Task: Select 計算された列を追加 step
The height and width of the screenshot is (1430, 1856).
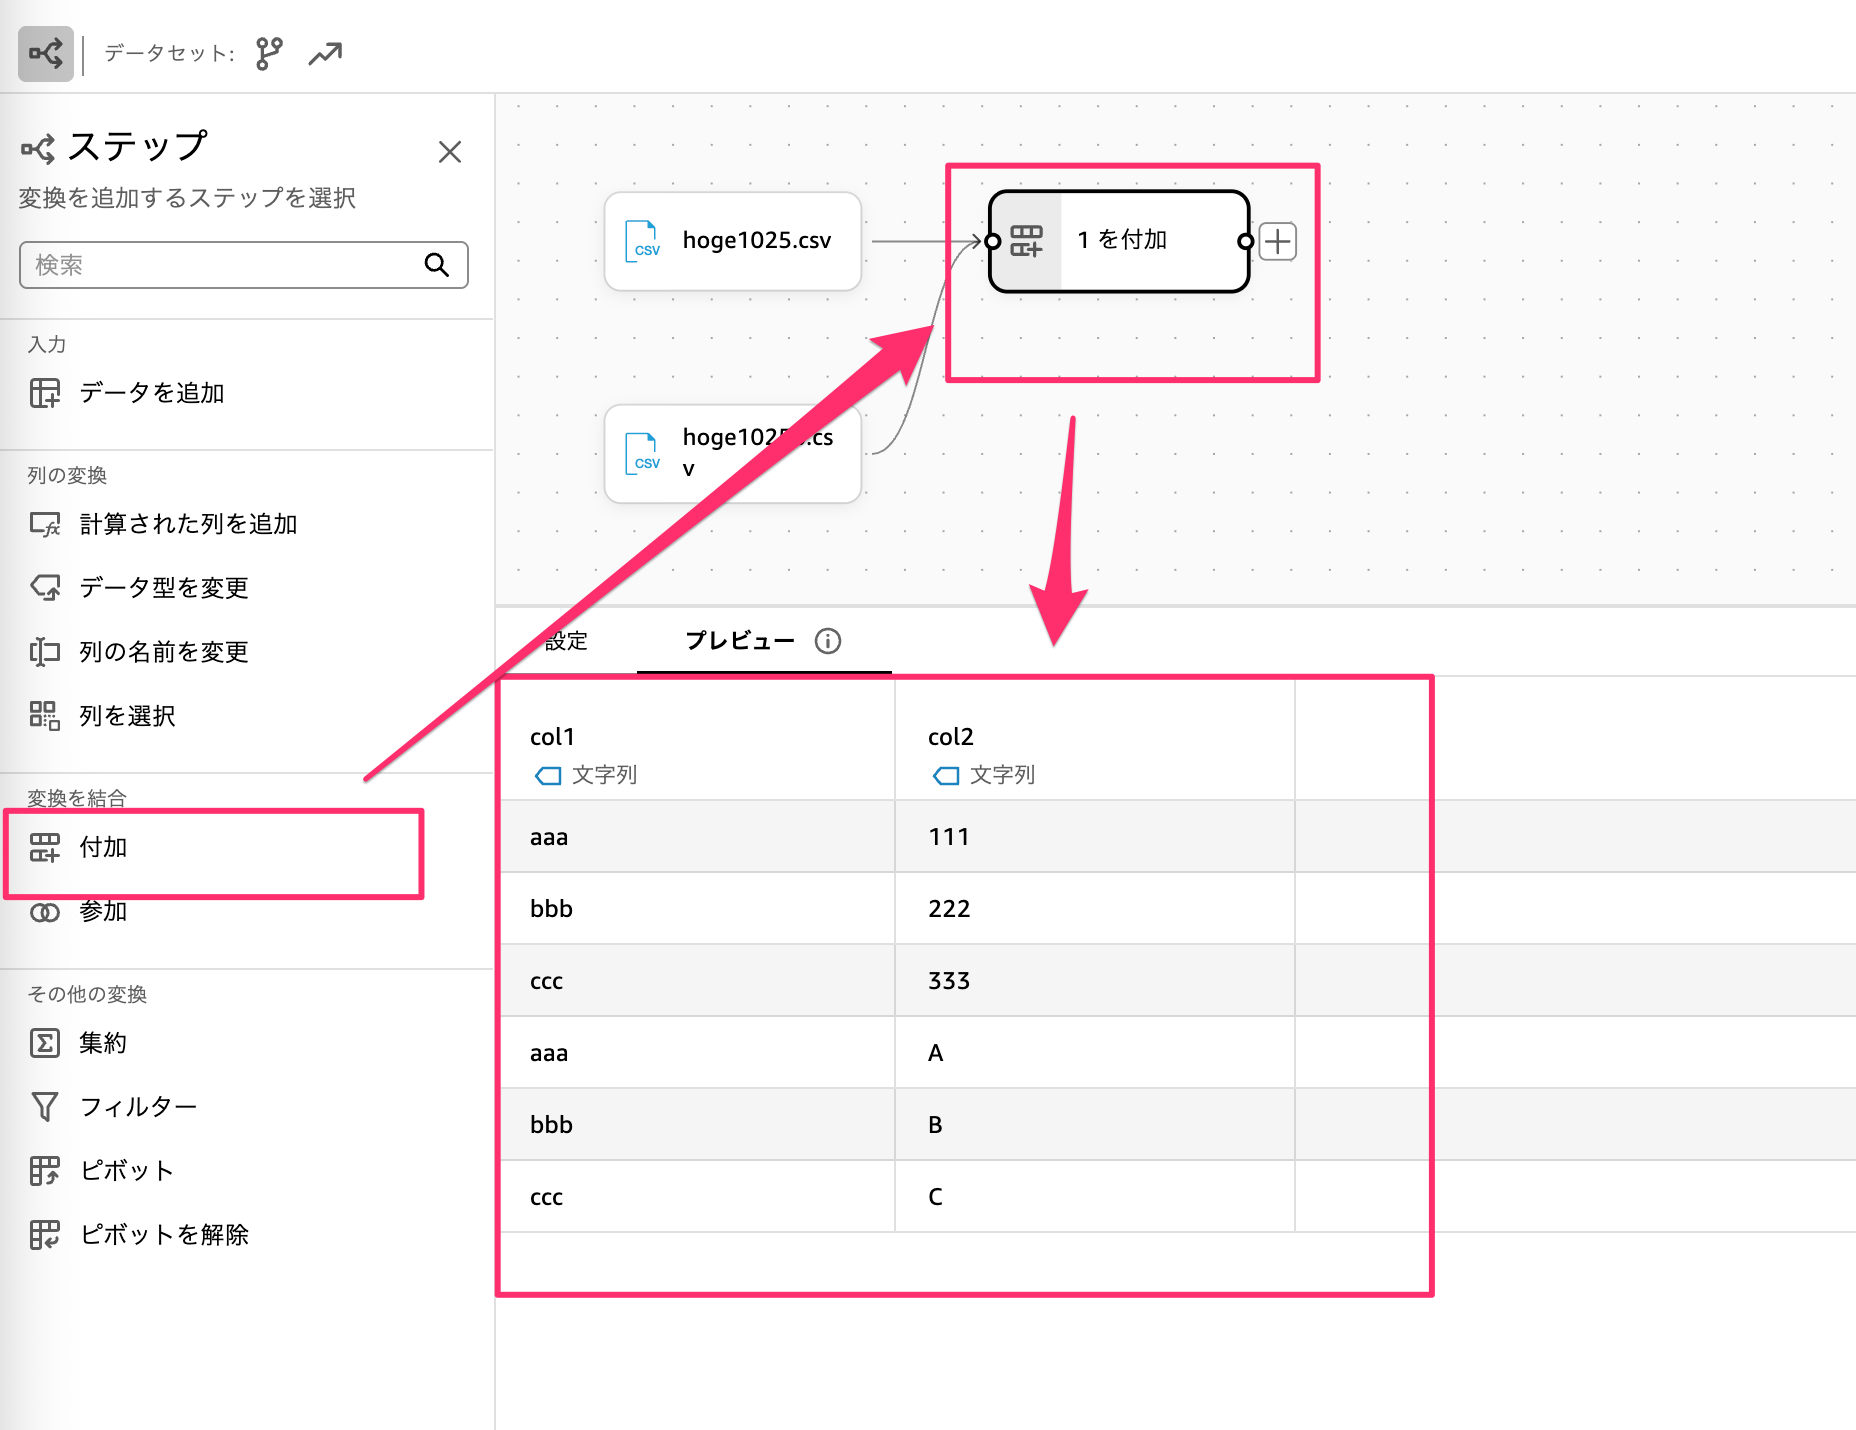Action: (x=188, y=524)
